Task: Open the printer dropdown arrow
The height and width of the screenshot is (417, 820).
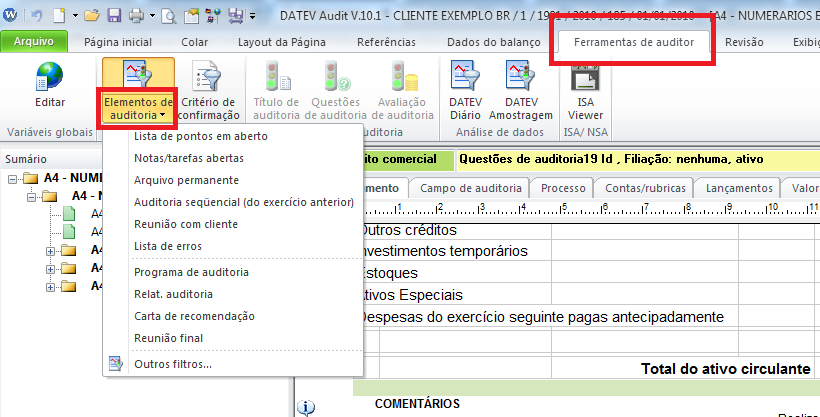Action: pos(152,16)
